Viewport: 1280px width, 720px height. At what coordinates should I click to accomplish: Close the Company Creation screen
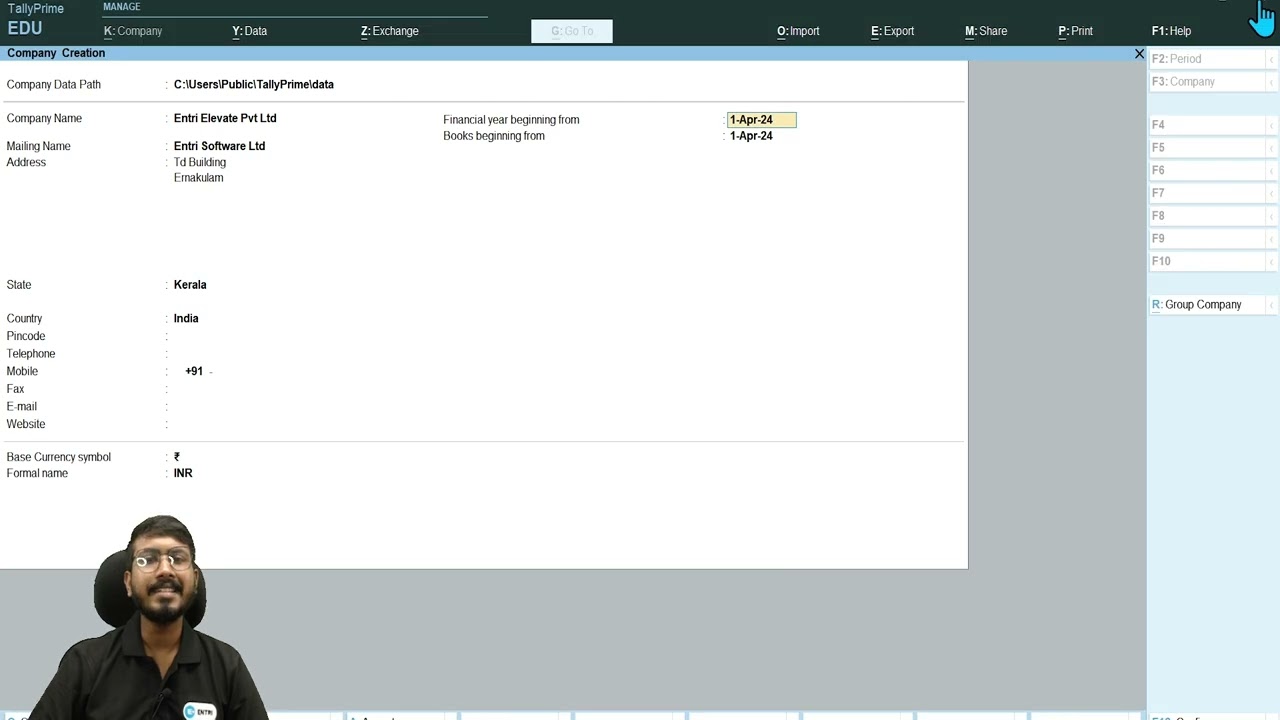[1139, 54]
